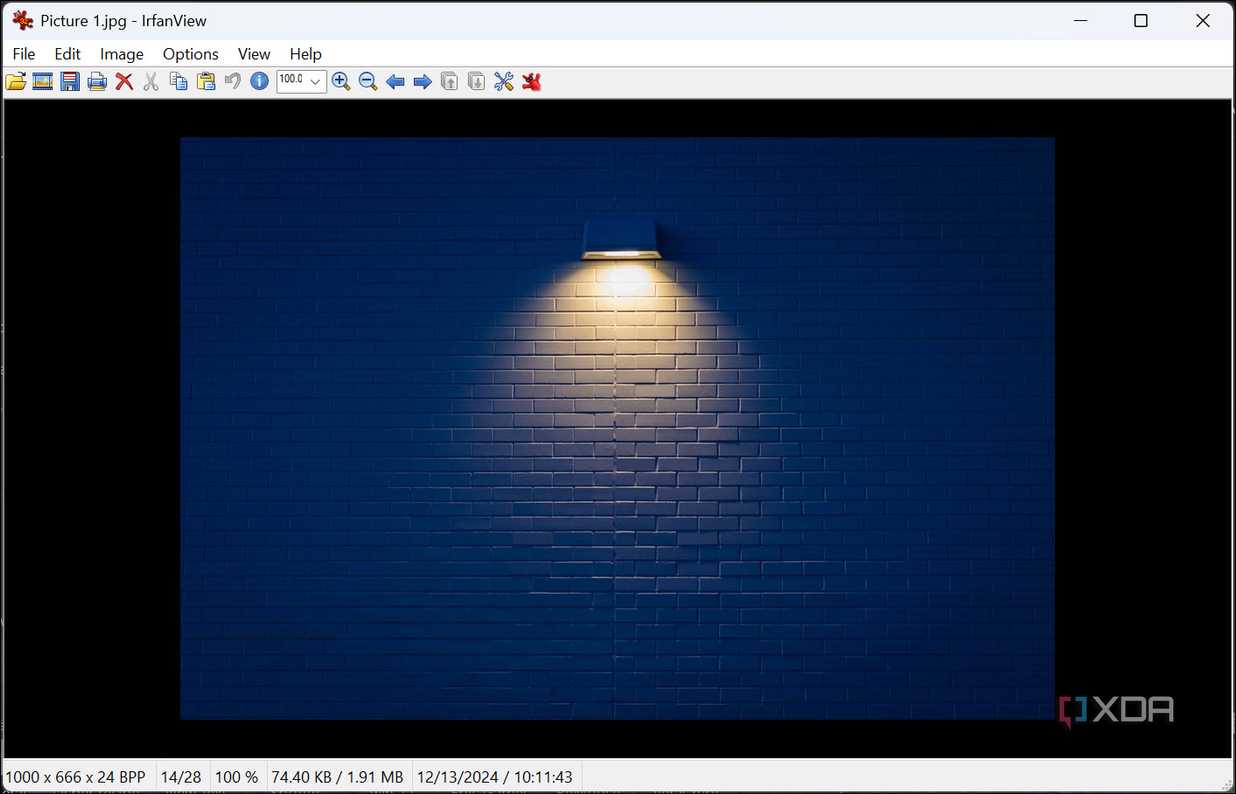The height and width of the screenshot is (794, 1236).
Task: Open the Edit menu
Action: click(x=68, y=54)
